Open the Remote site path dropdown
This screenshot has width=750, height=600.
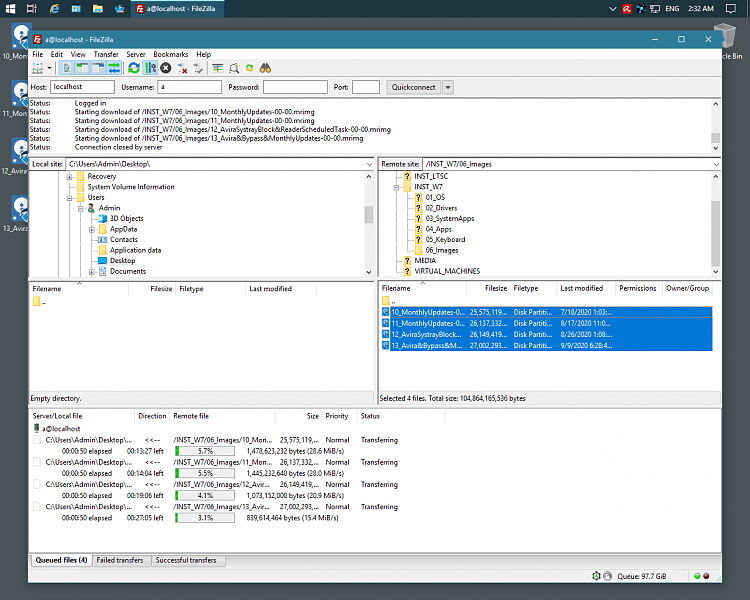716,164
